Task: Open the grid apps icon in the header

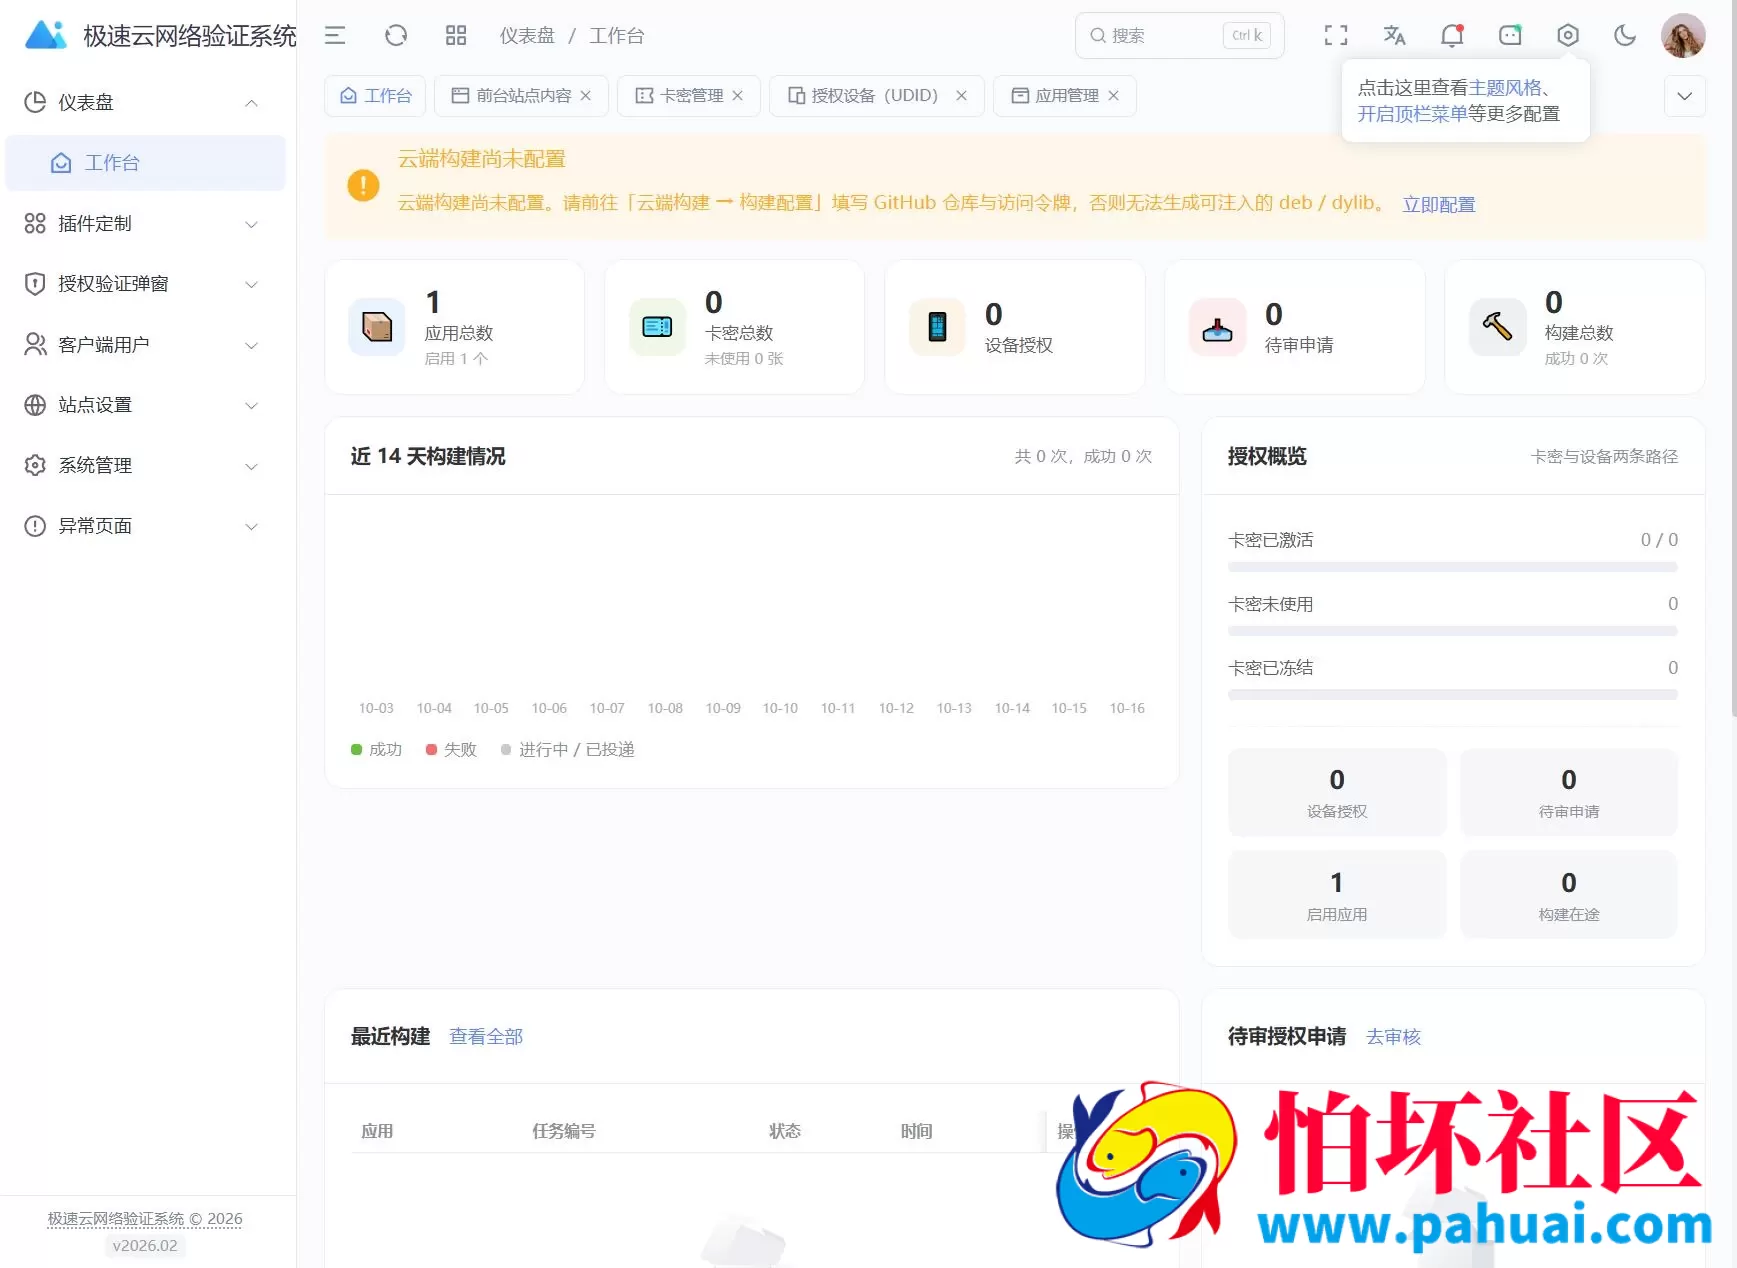Action: (x=456, y=36)
